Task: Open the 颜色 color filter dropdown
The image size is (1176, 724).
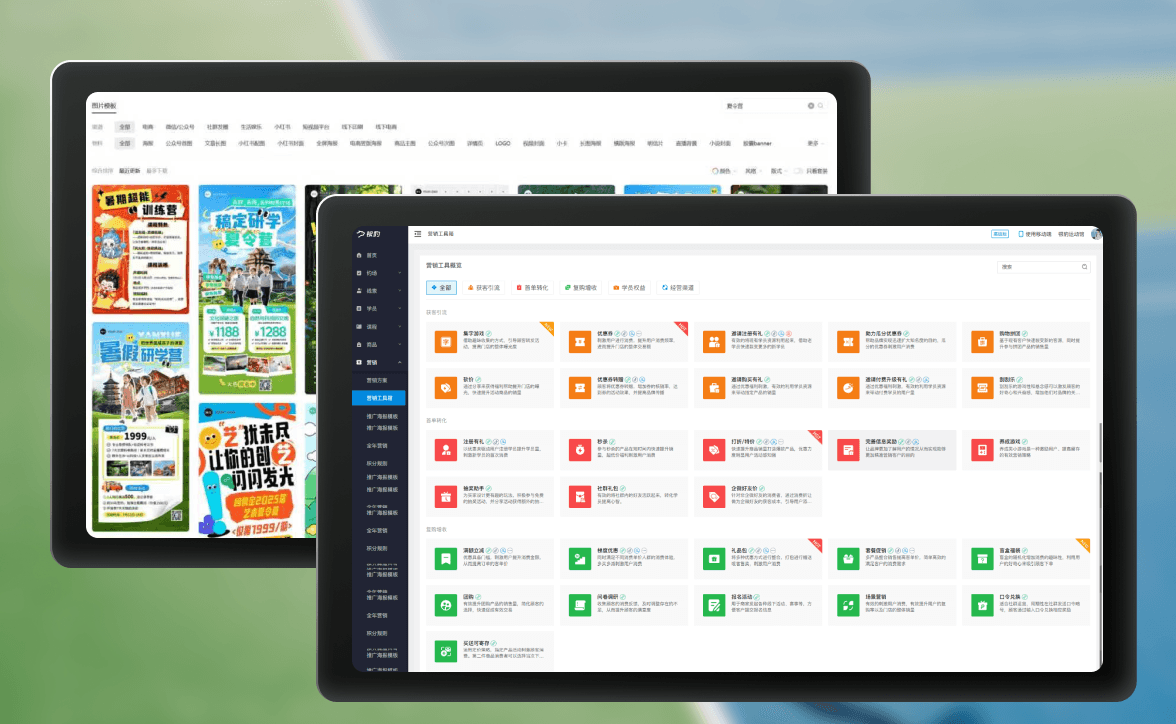Action: [x=722, y=171]
